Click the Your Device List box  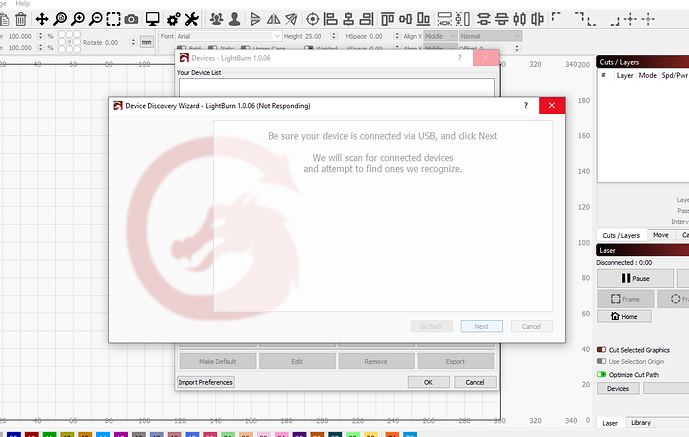[337, 87]
